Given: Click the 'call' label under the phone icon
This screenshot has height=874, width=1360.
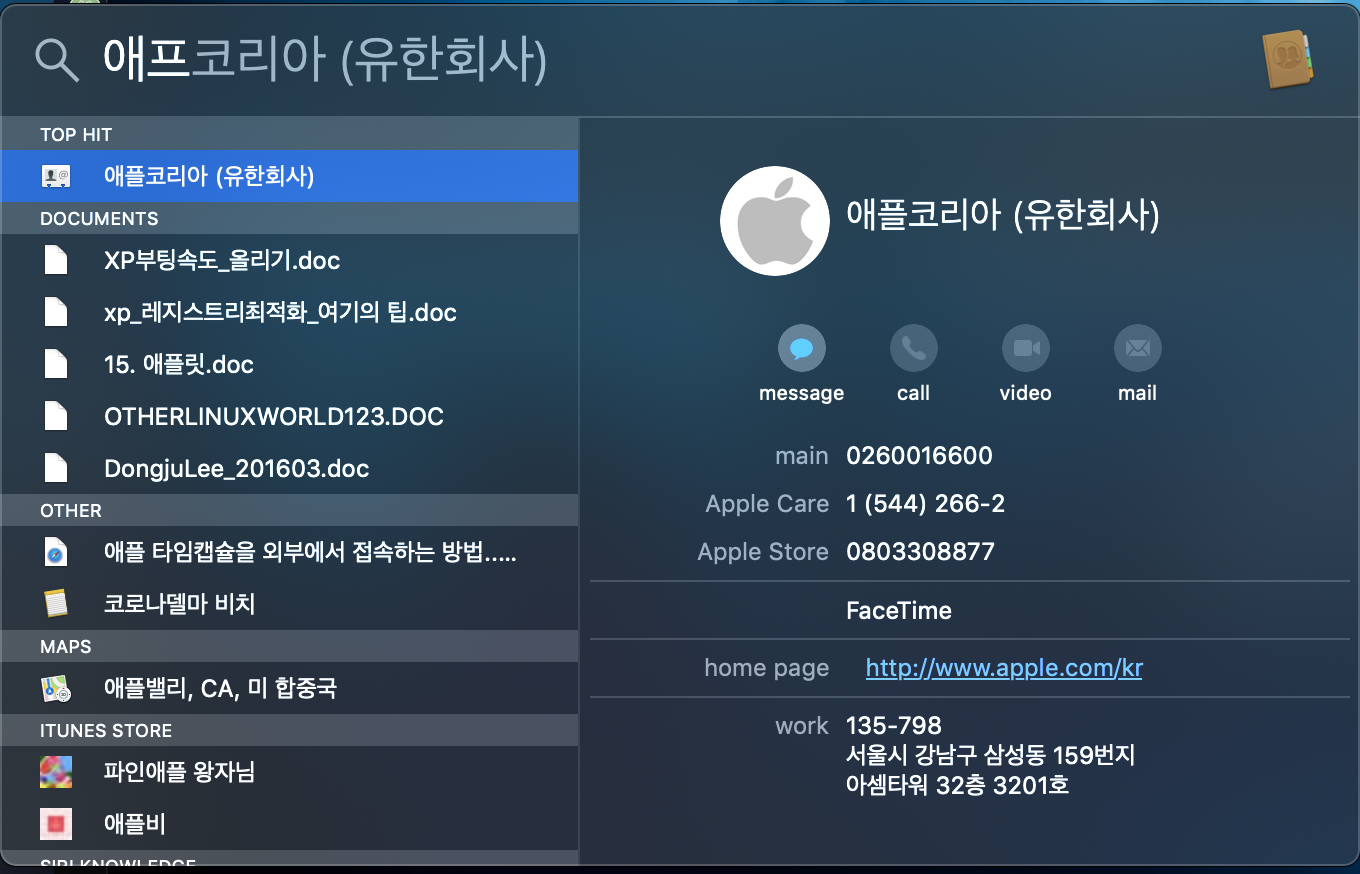Looking at the screenshot, I should pos(914,393).
